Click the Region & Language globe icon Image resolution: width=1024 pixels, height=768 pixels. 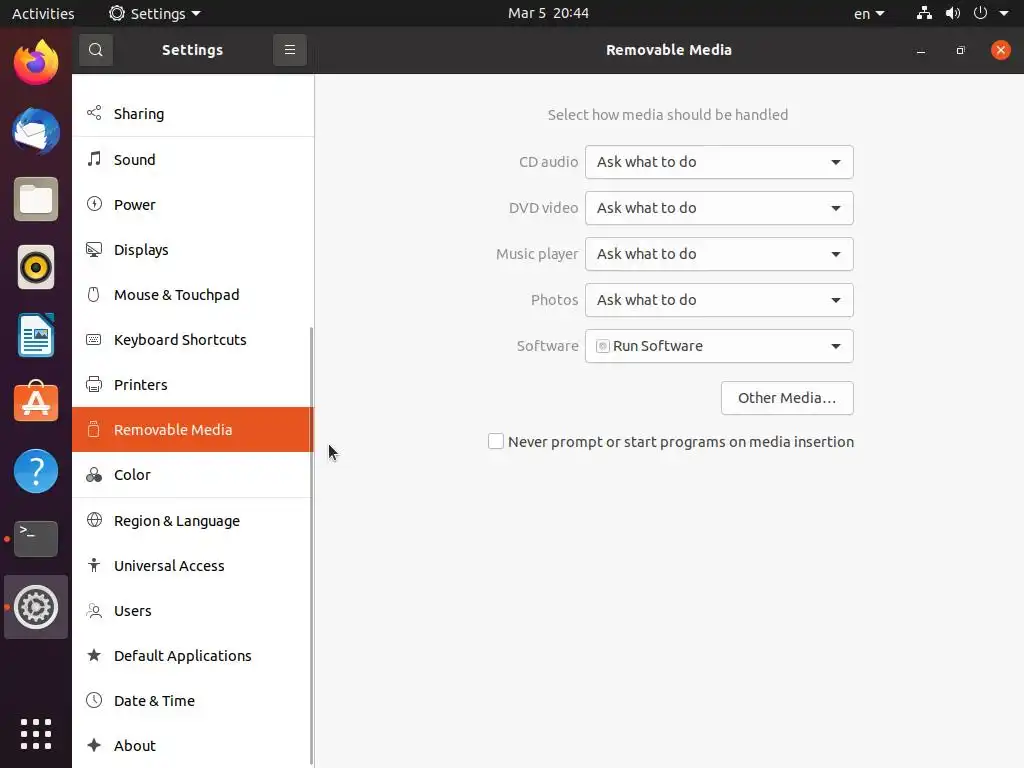pos(94,521)
